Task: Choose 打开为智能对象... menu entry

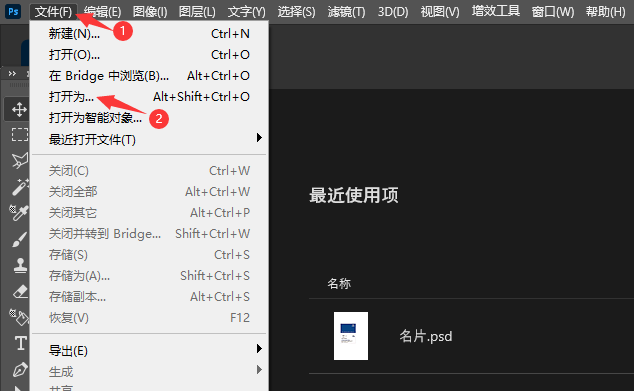Action: point(149,118)
